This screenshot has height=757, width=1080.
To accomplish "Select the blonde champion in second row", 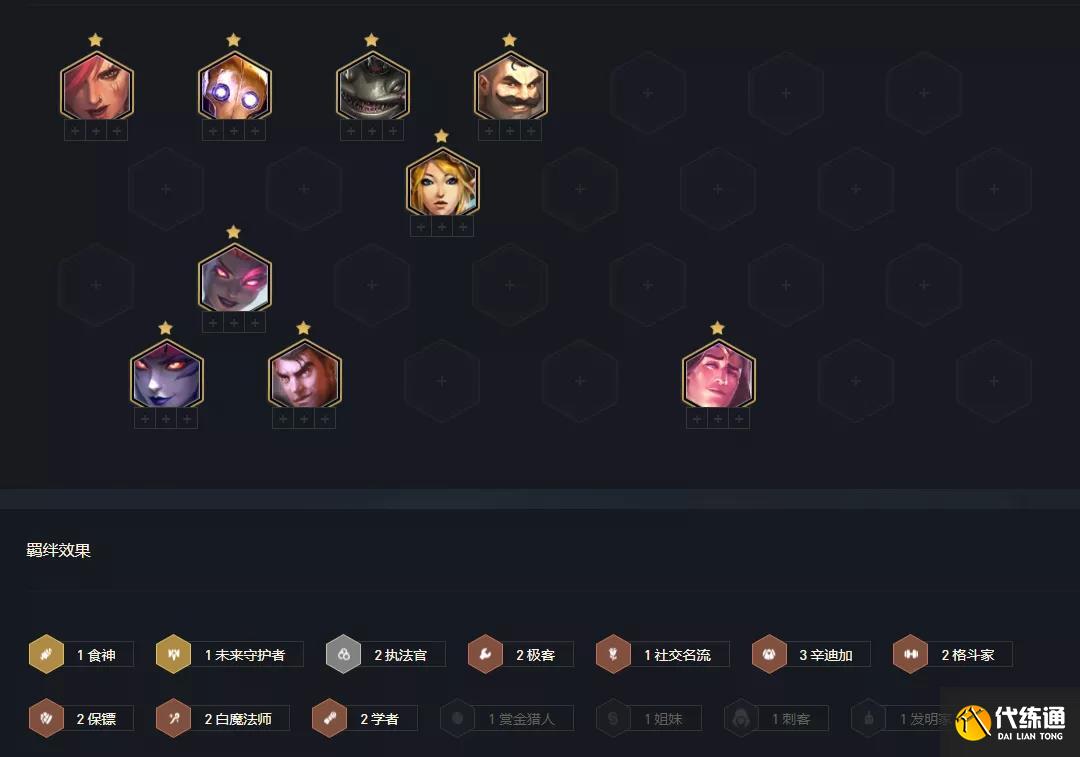I will pyautogui.click(x=442, y=183).
